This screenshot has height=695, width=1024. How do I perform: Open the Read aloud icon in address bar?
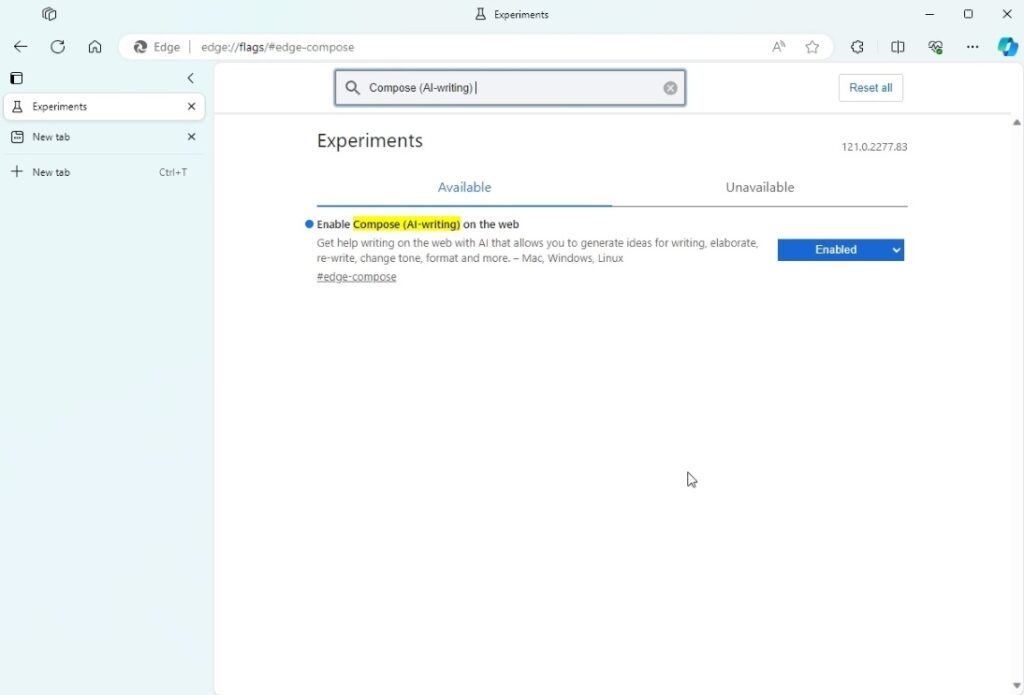click(x=778, y=47)
